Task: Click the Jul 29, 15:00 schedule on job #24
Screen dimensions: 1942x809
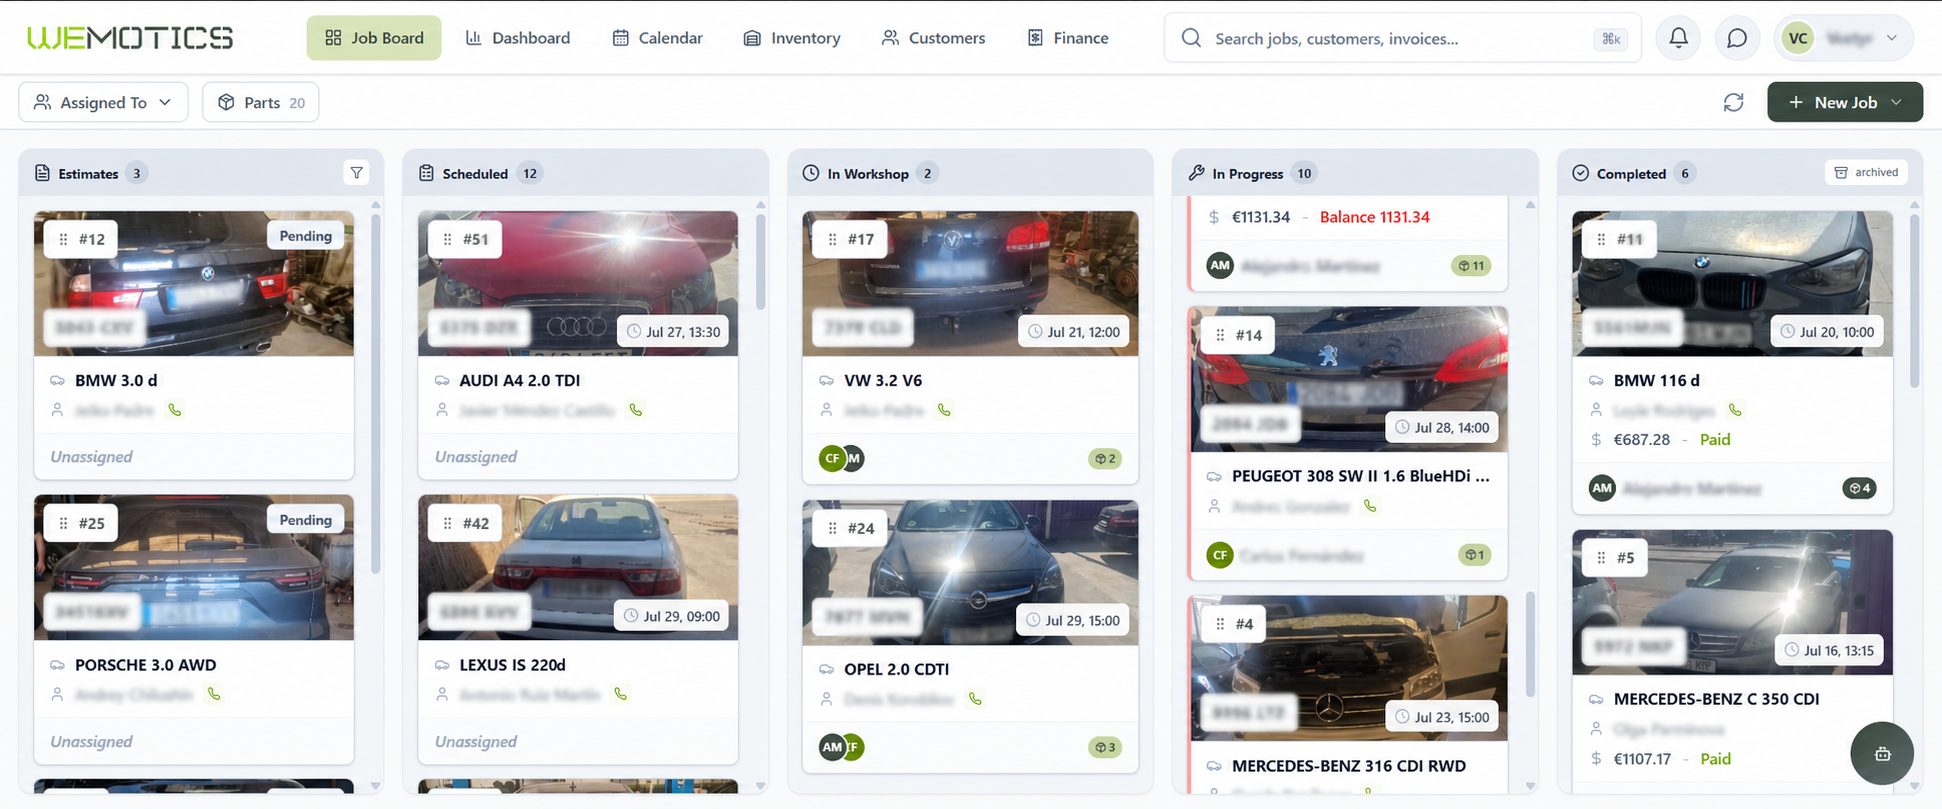Action: [x=1073, y=620]
